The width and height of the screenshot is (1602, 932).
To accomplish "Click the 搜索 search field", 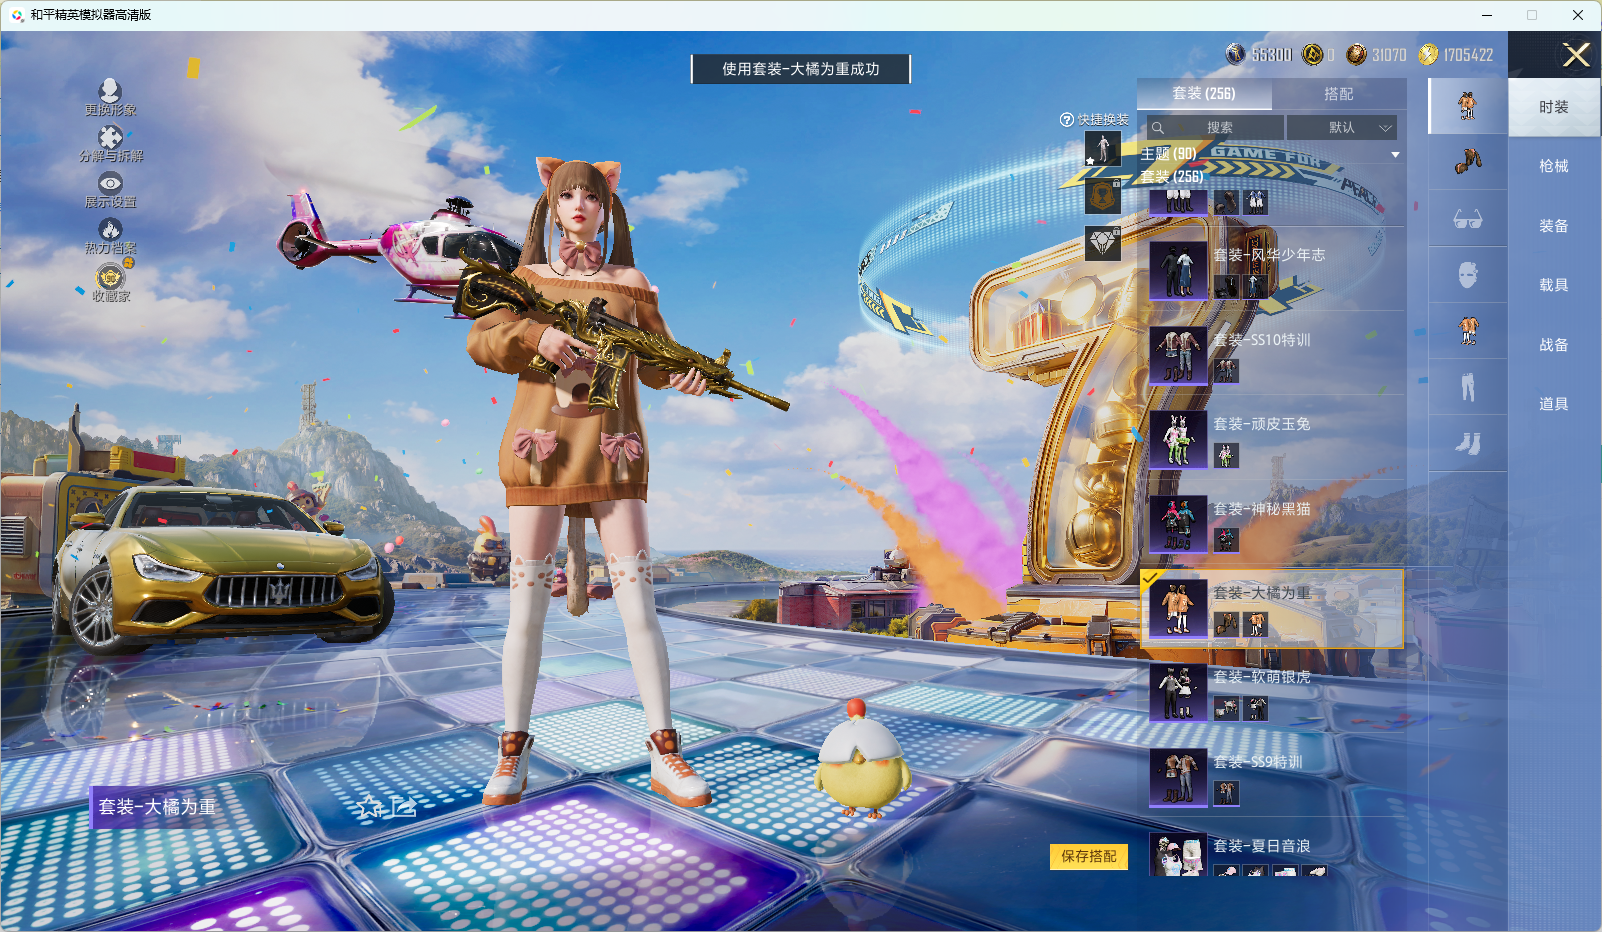I will coord(1215,128).
